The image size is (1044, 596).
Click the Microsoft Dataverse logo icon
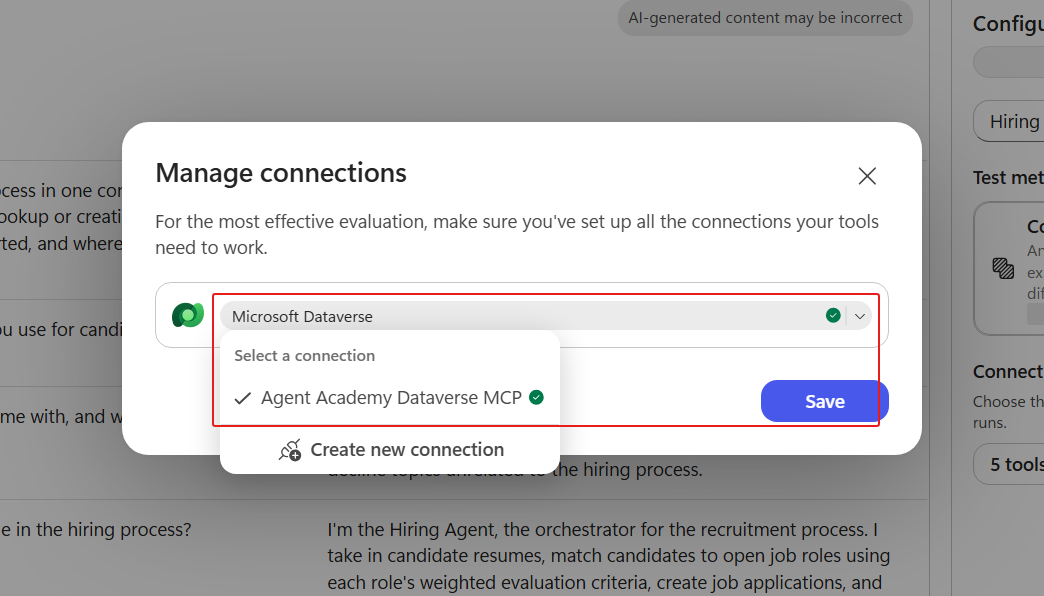pos(188,315)
